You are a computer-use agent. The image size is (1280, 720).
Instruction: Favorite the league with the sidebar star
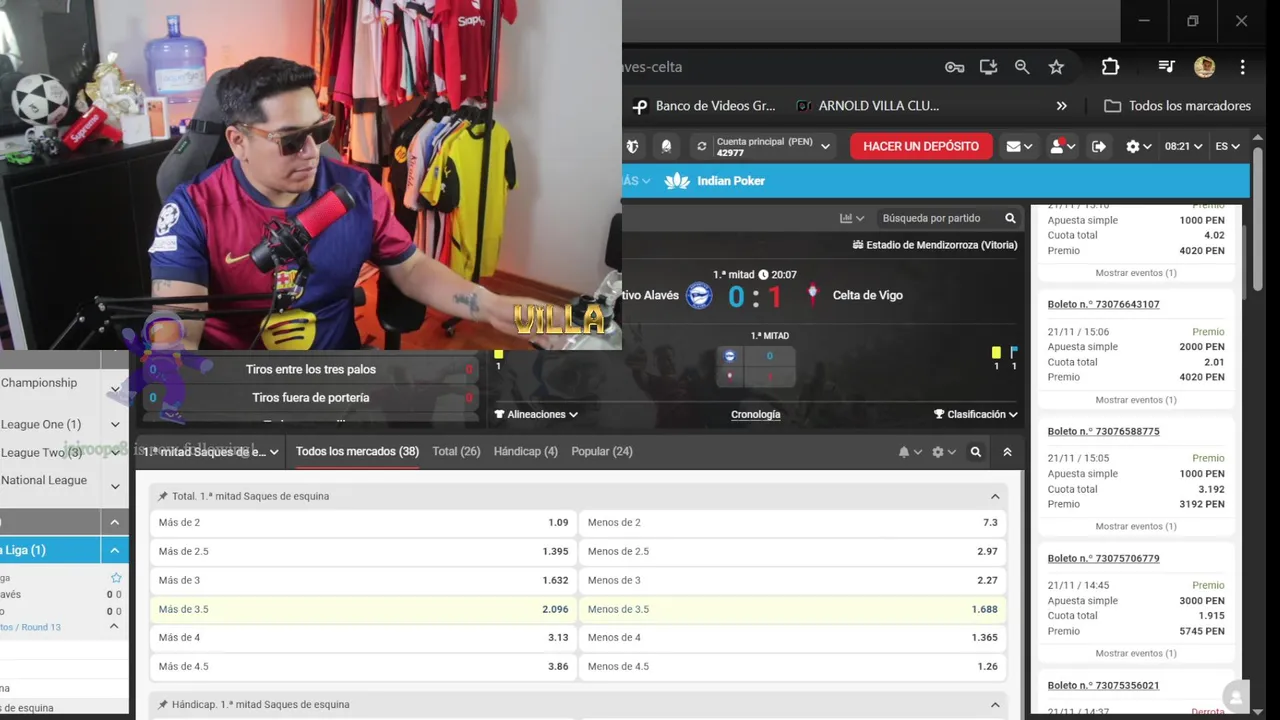coord(116,578)
